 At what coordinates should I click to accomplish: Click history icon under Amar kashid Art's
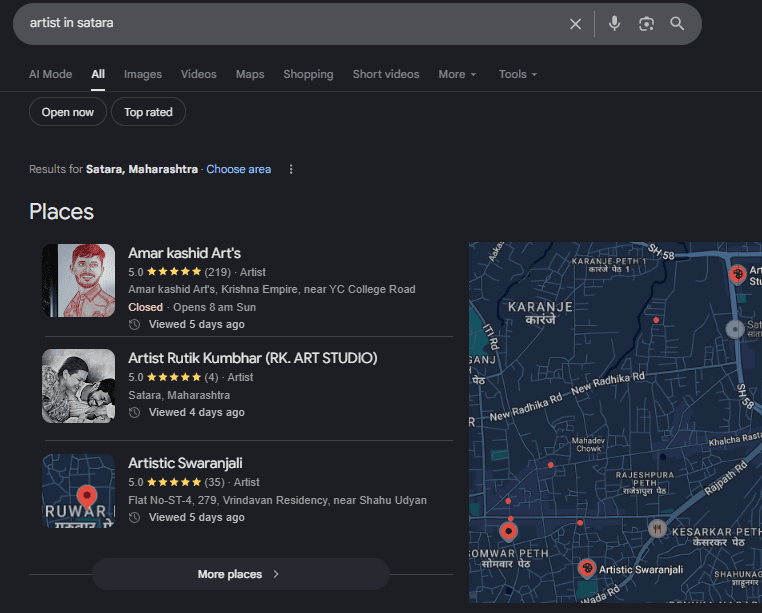[135, 324]
